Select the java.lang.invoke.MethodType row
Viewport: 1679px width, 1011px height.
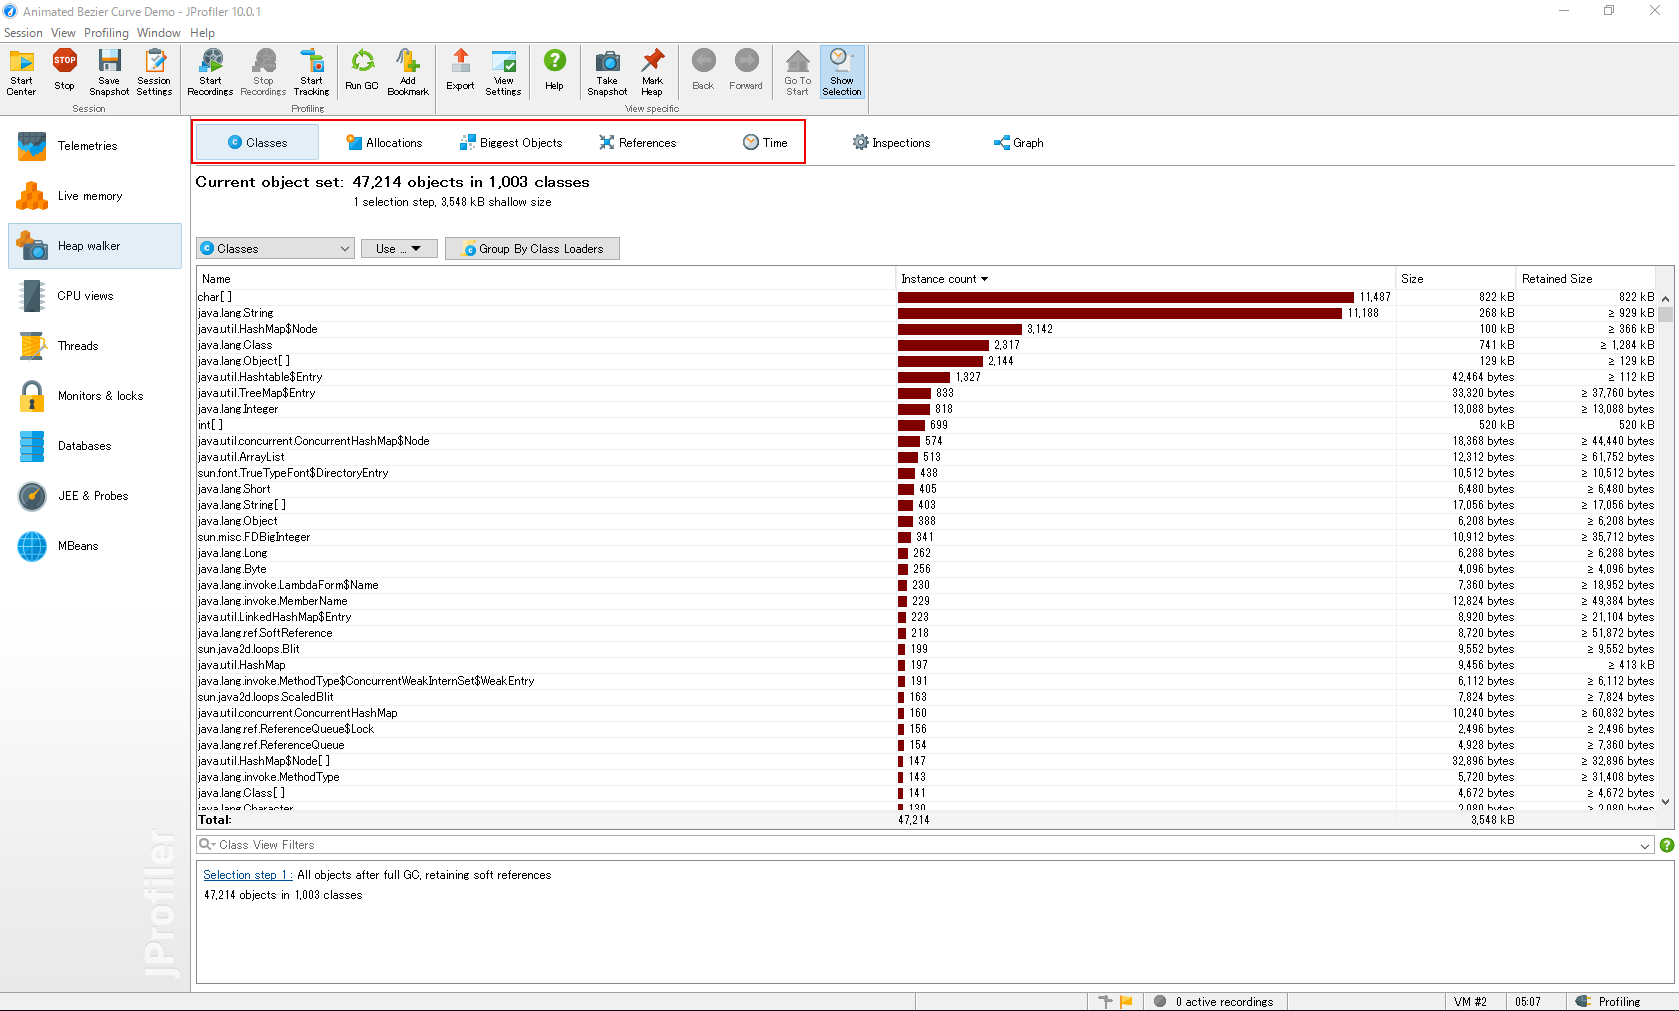pyautogui.click(x=926, y=777)
